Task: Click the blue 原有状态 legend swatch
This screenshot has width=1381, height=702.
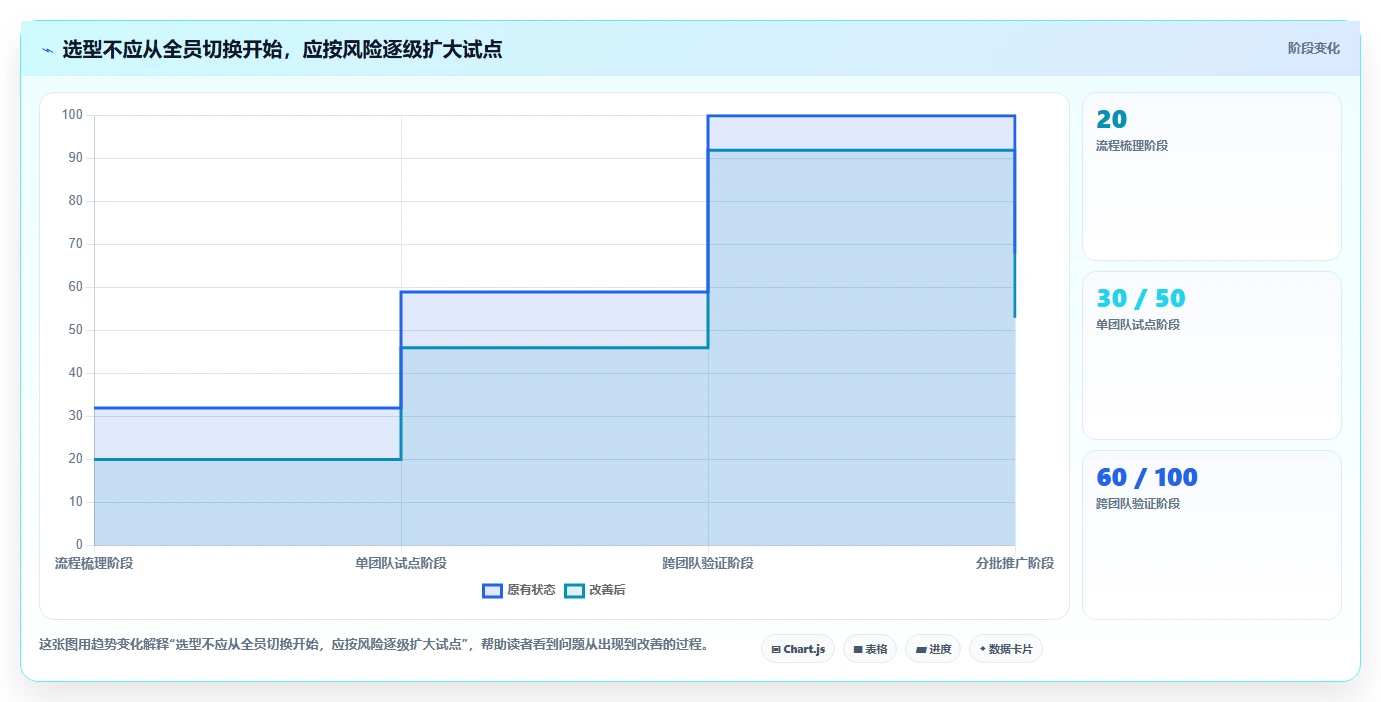Action: coord(492,590)
